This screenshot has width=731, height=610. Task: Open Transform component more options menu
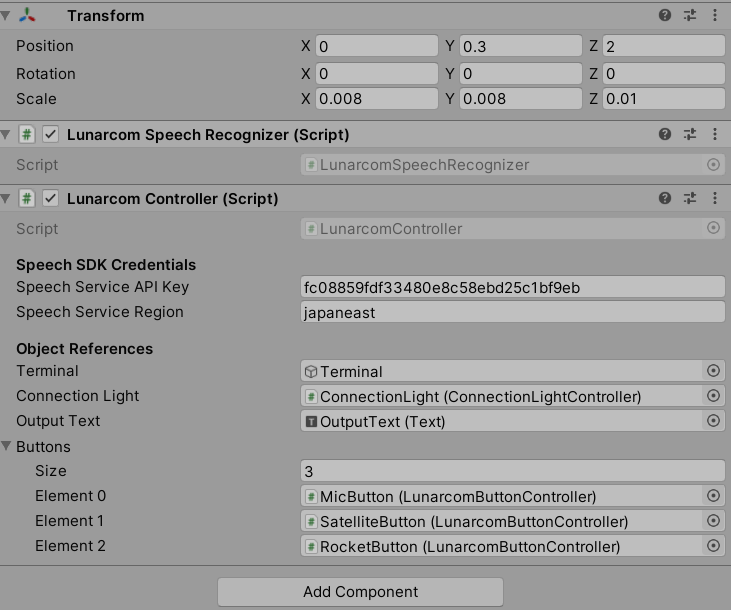coord(715,15)
